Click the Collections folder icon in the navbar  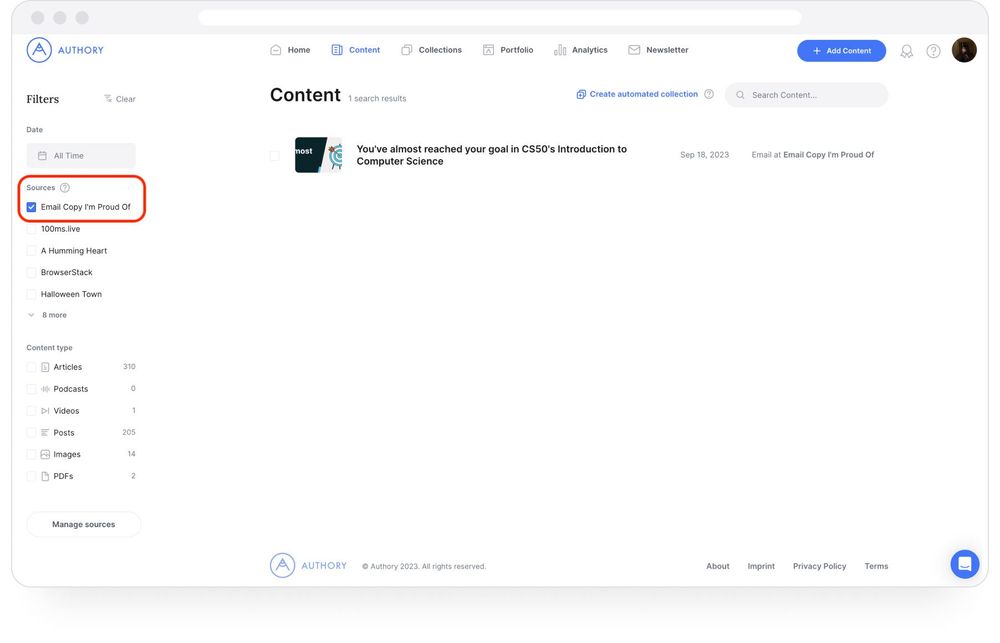[406, 49]
